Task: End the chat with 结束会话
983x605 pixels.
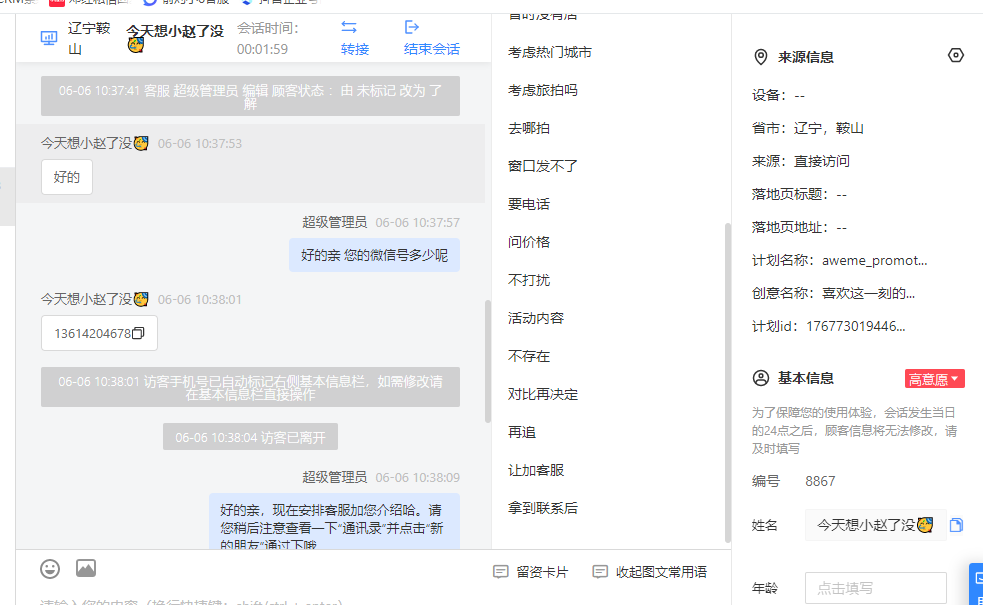Action: pos(432,49)
